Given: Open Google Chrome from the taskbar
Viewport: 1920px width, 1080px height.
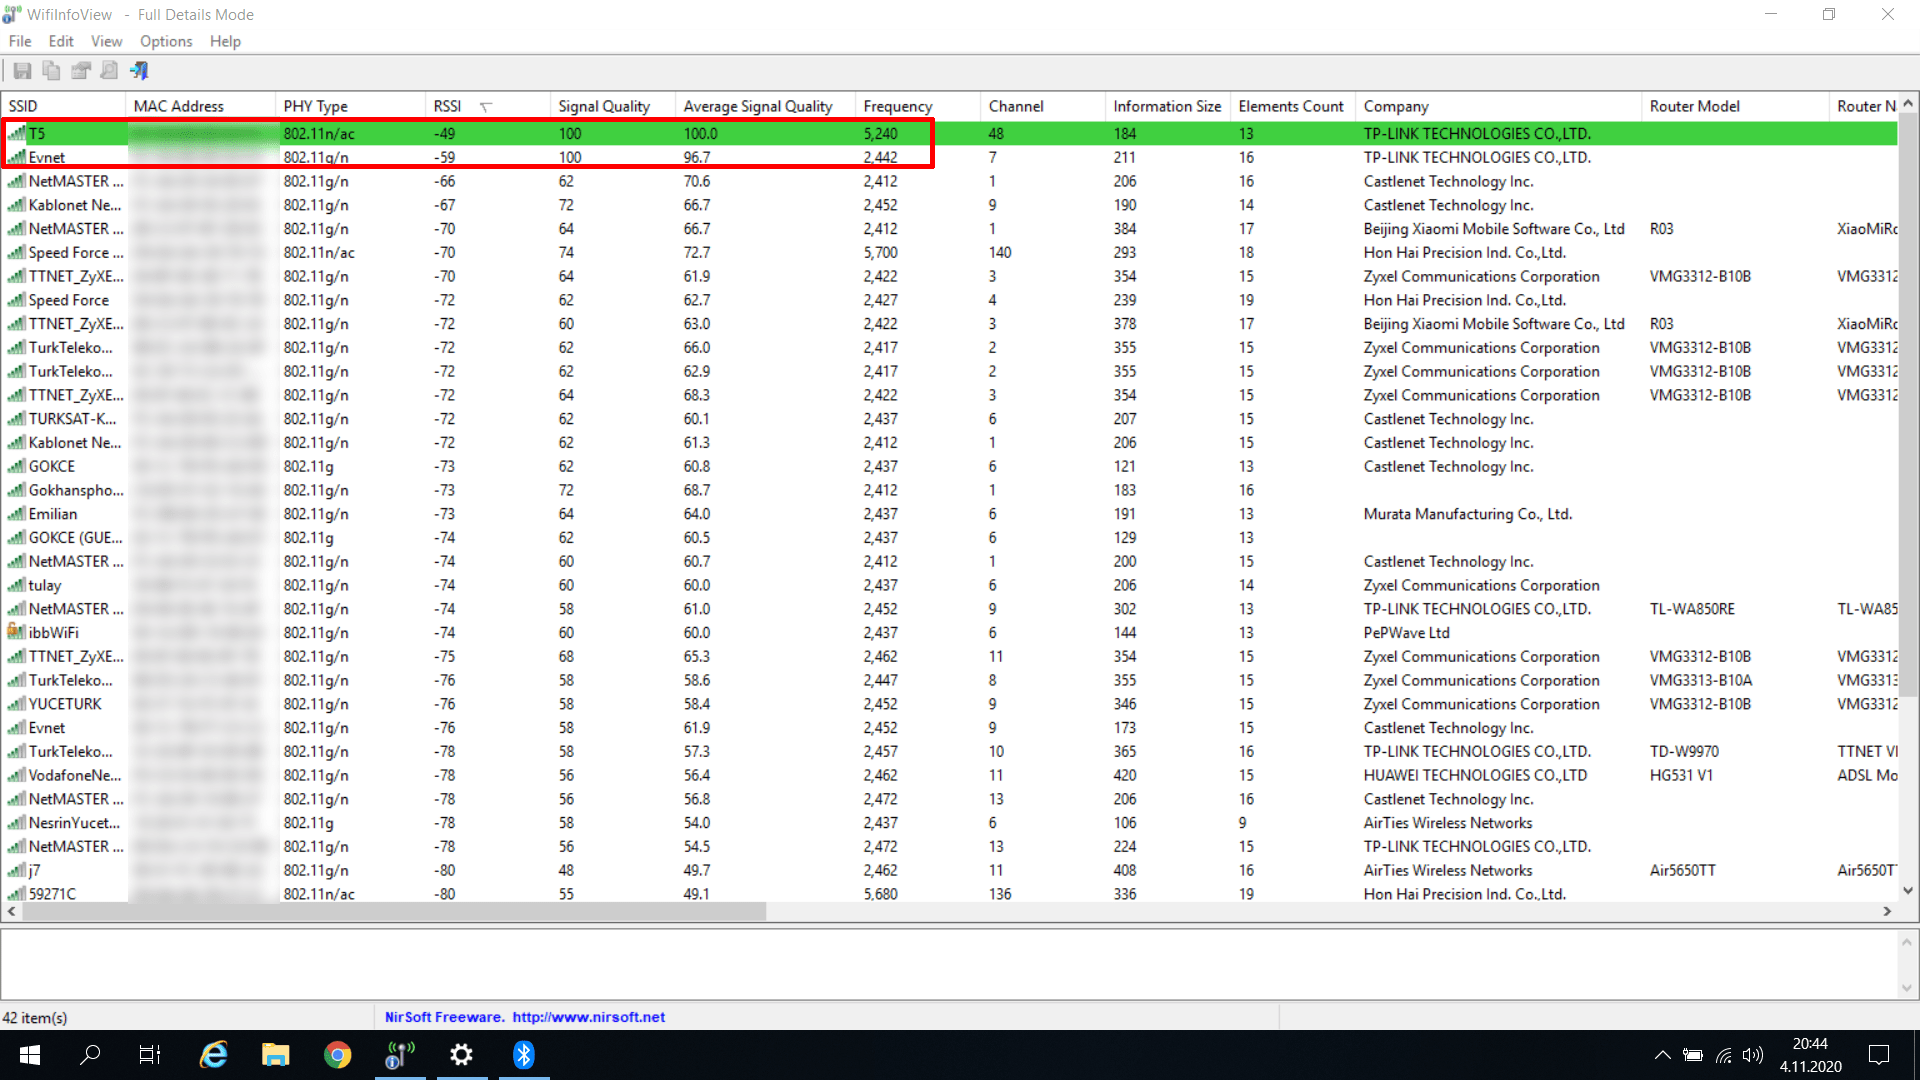Looking at the screenshot, I should pyautogui.click(x=338, y=1055).
